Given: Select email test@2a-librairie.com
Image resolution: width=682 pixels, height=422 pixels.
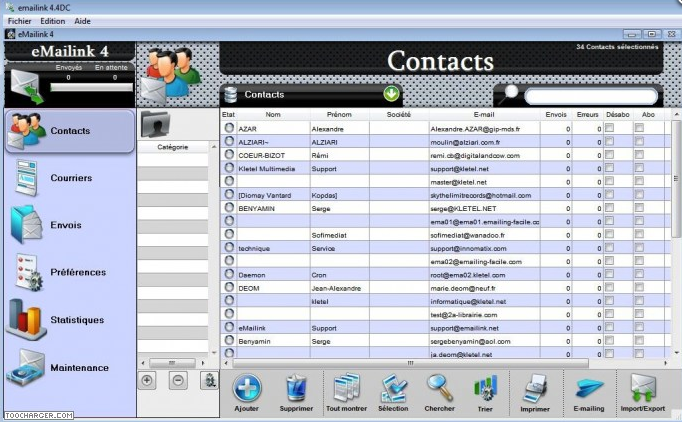Looking at the screenshot, I should click(464, 315).
